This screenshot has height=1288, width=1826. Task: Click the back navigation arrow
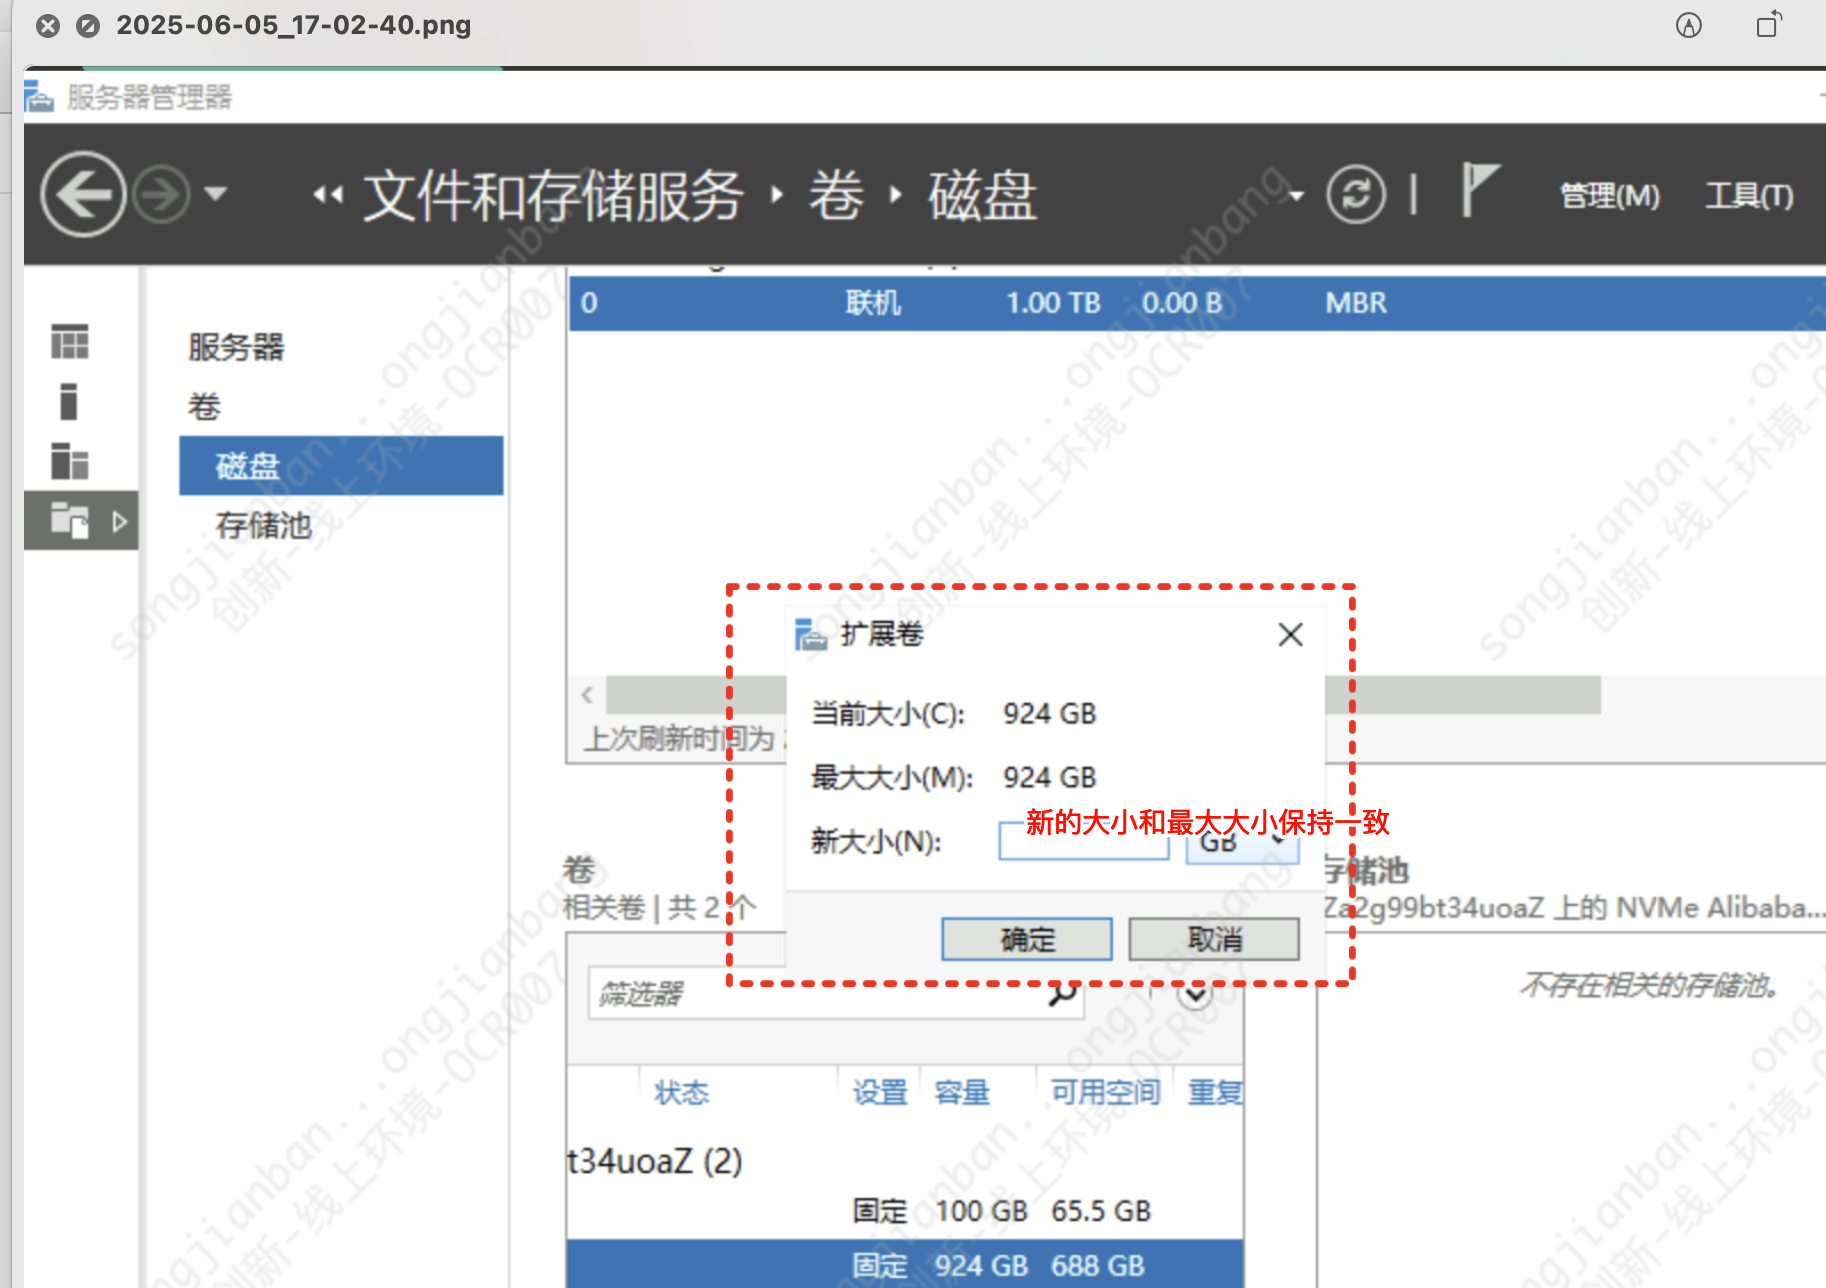pos(84,194)
